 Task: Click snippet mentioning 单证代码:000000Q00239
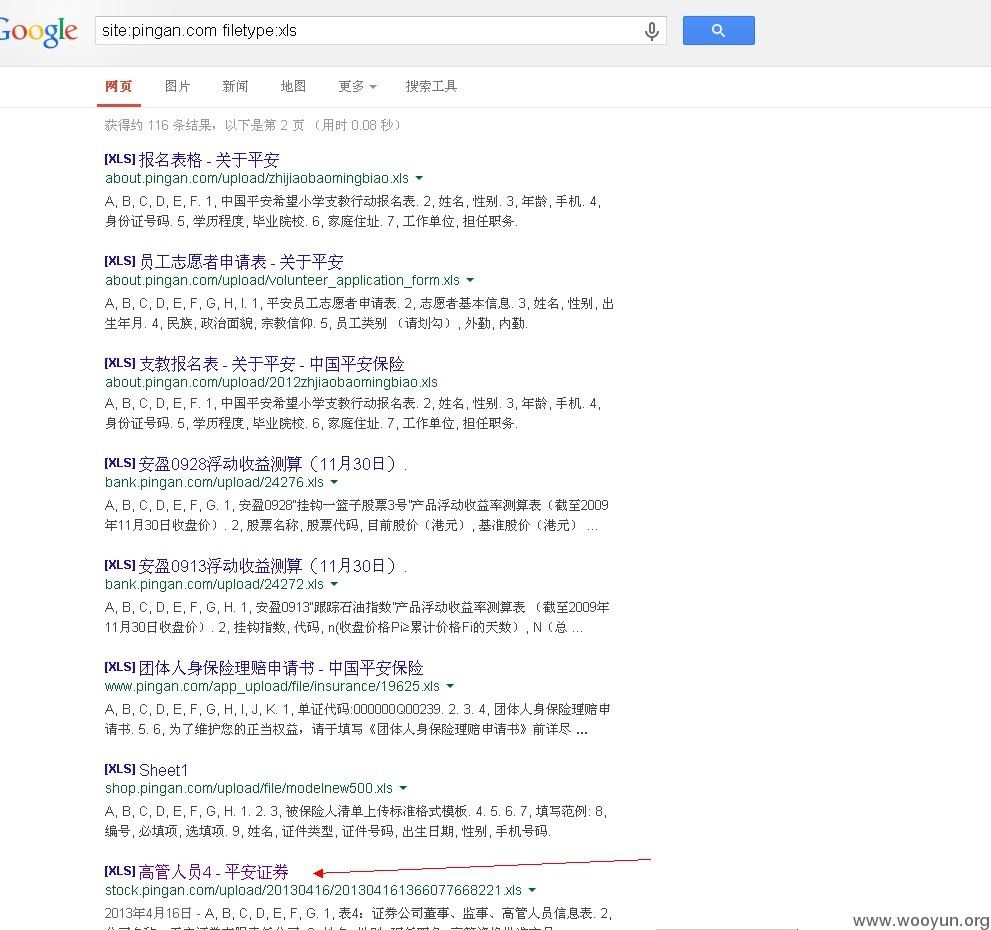358,719
